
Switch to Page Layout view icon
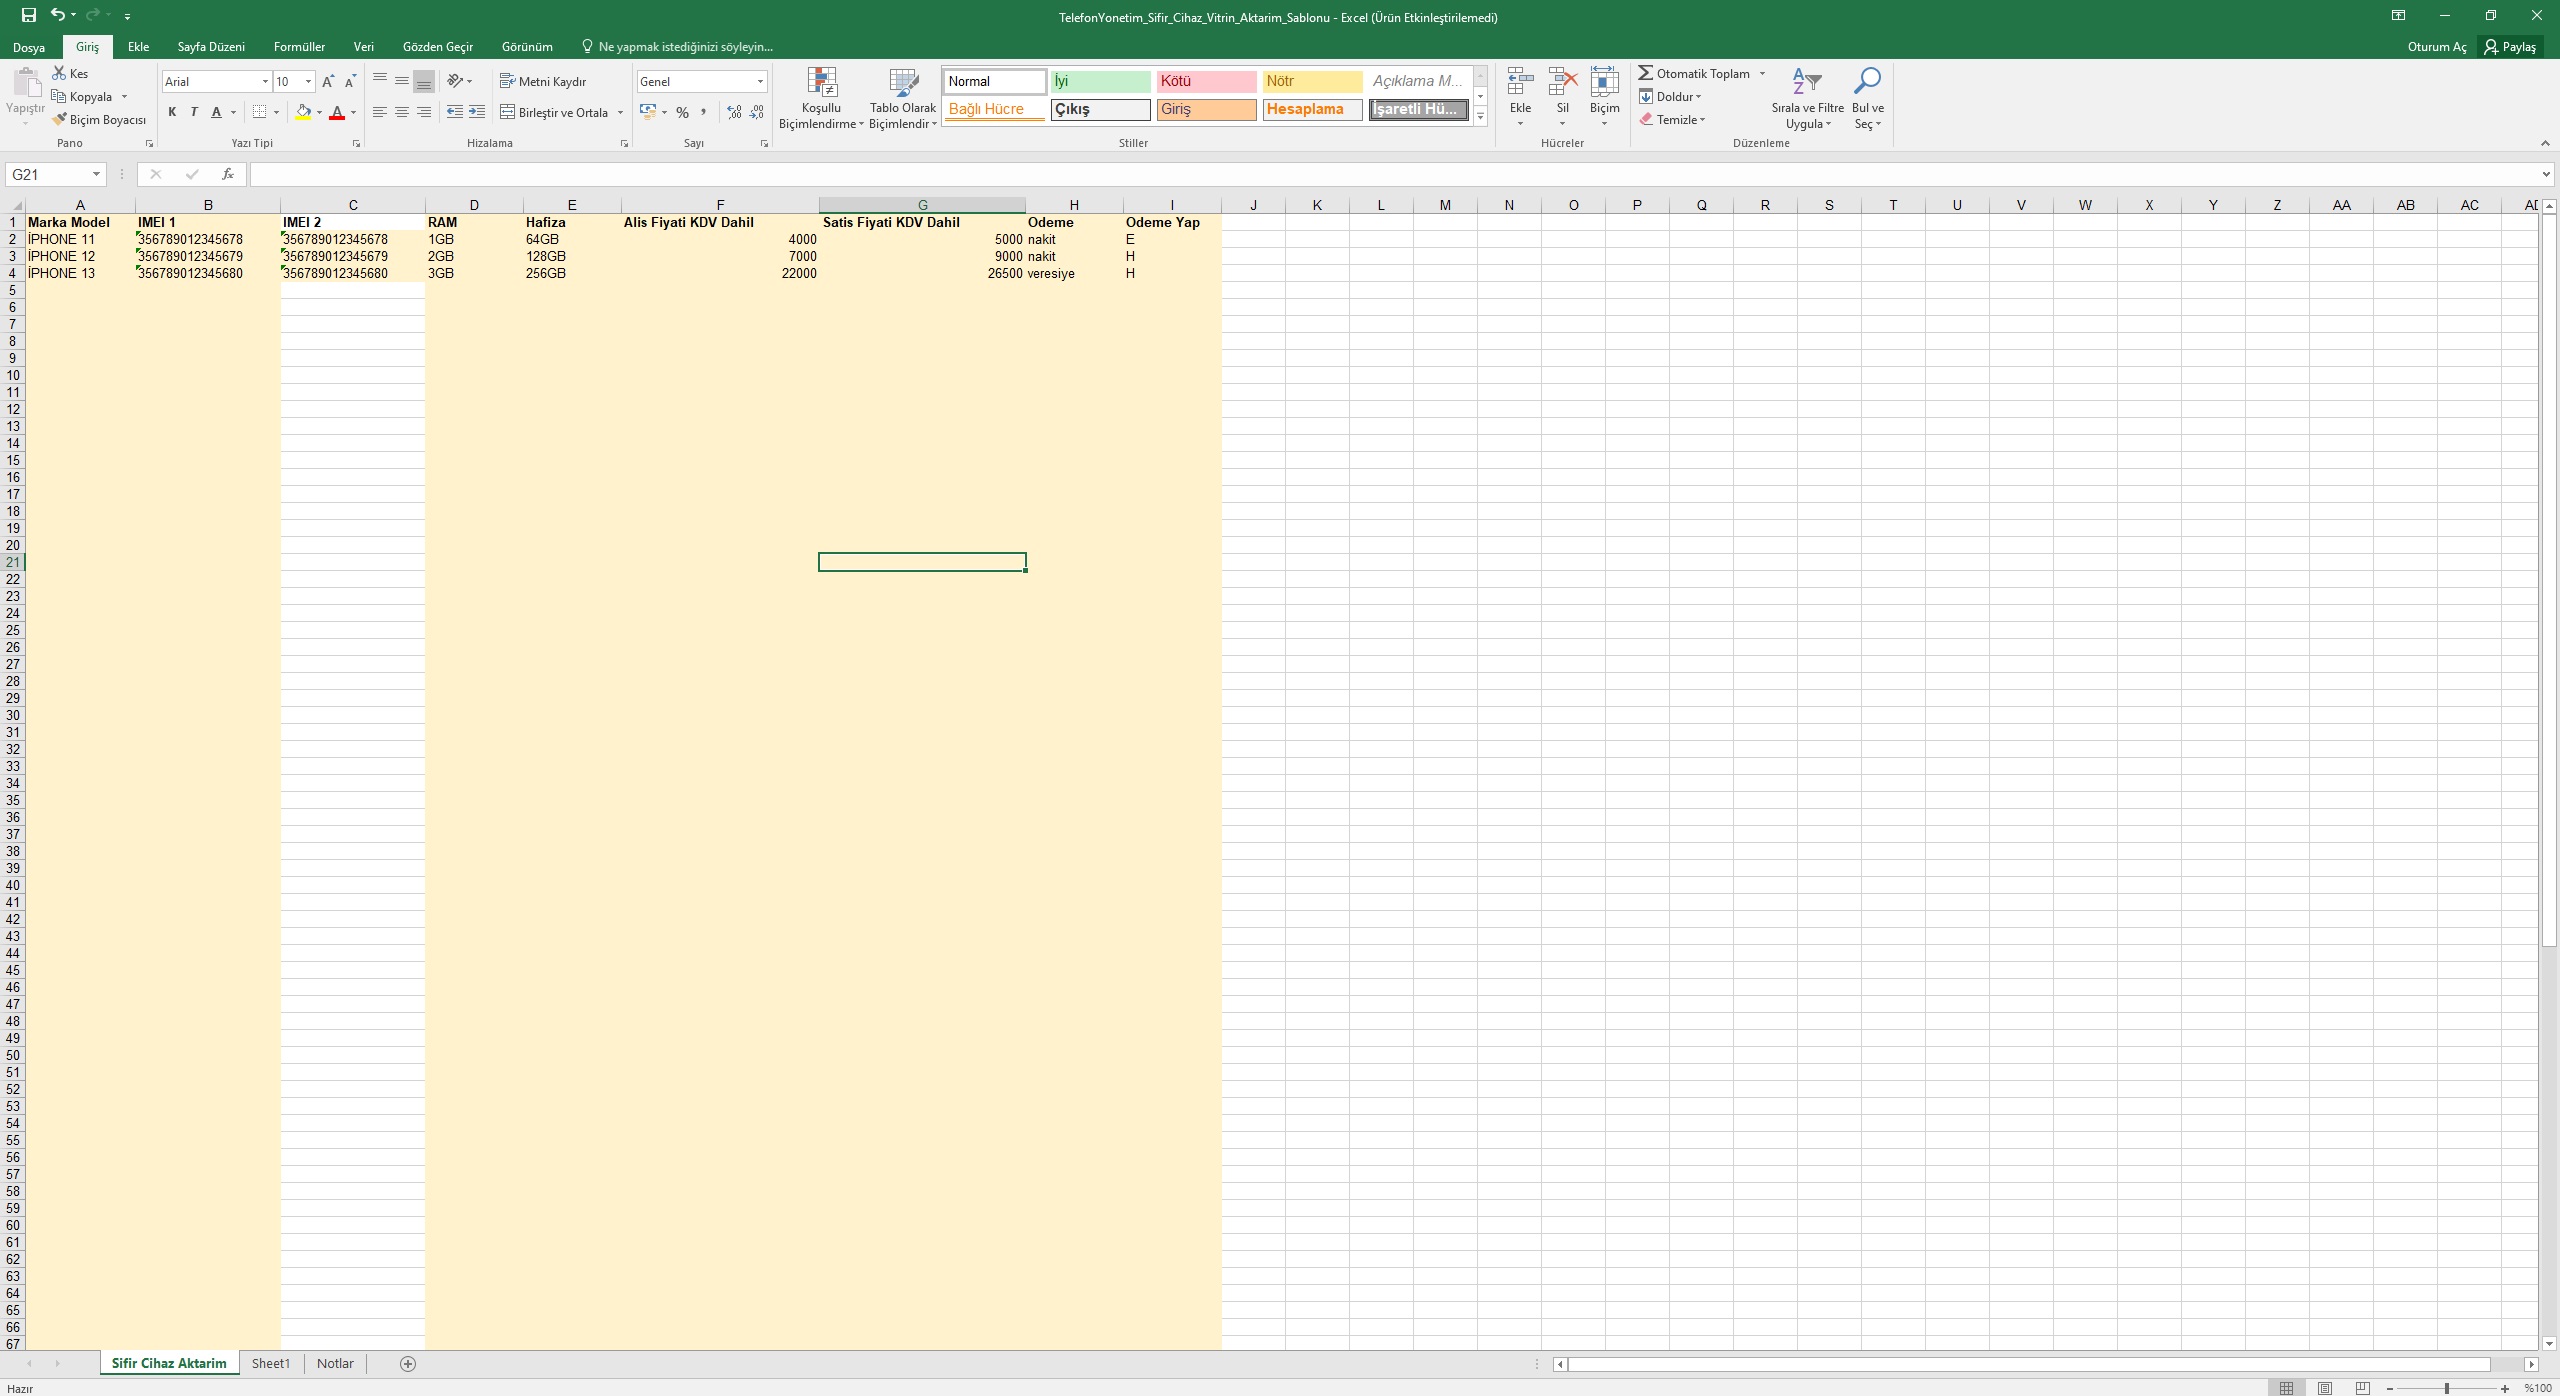(2325, 1388)
